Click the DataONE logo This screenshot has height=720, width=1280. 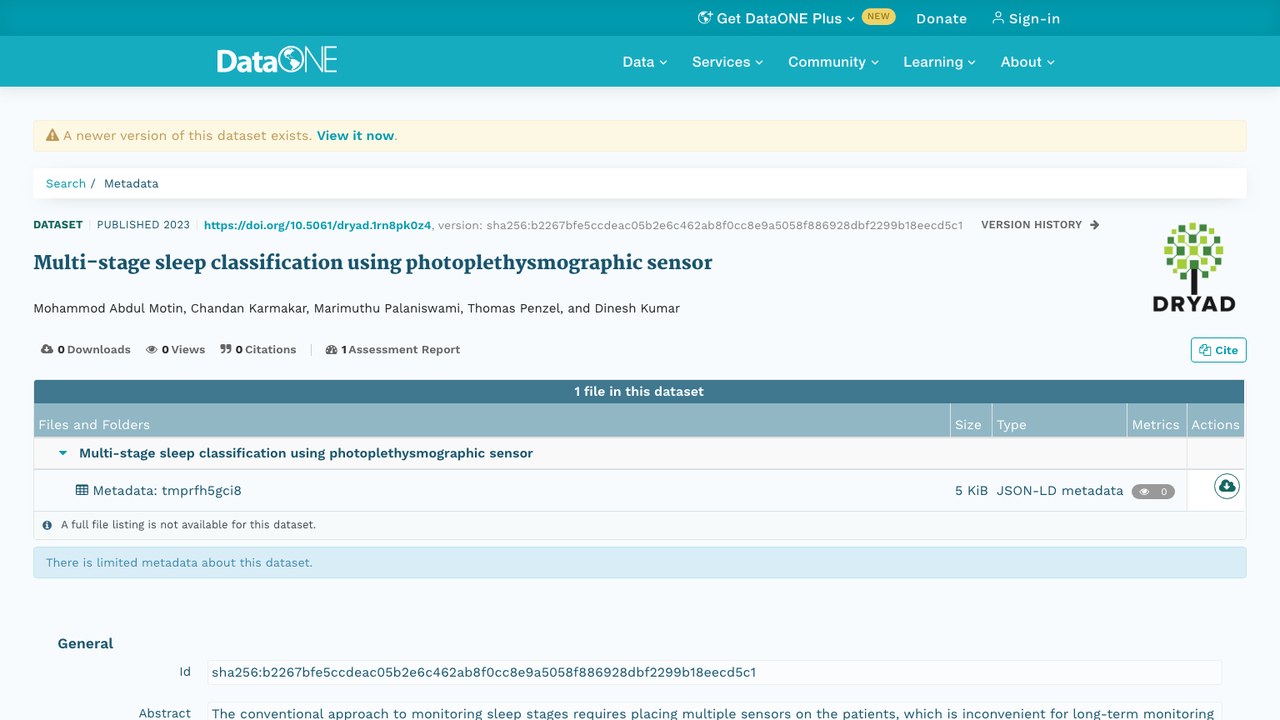[x=277, y=60]
